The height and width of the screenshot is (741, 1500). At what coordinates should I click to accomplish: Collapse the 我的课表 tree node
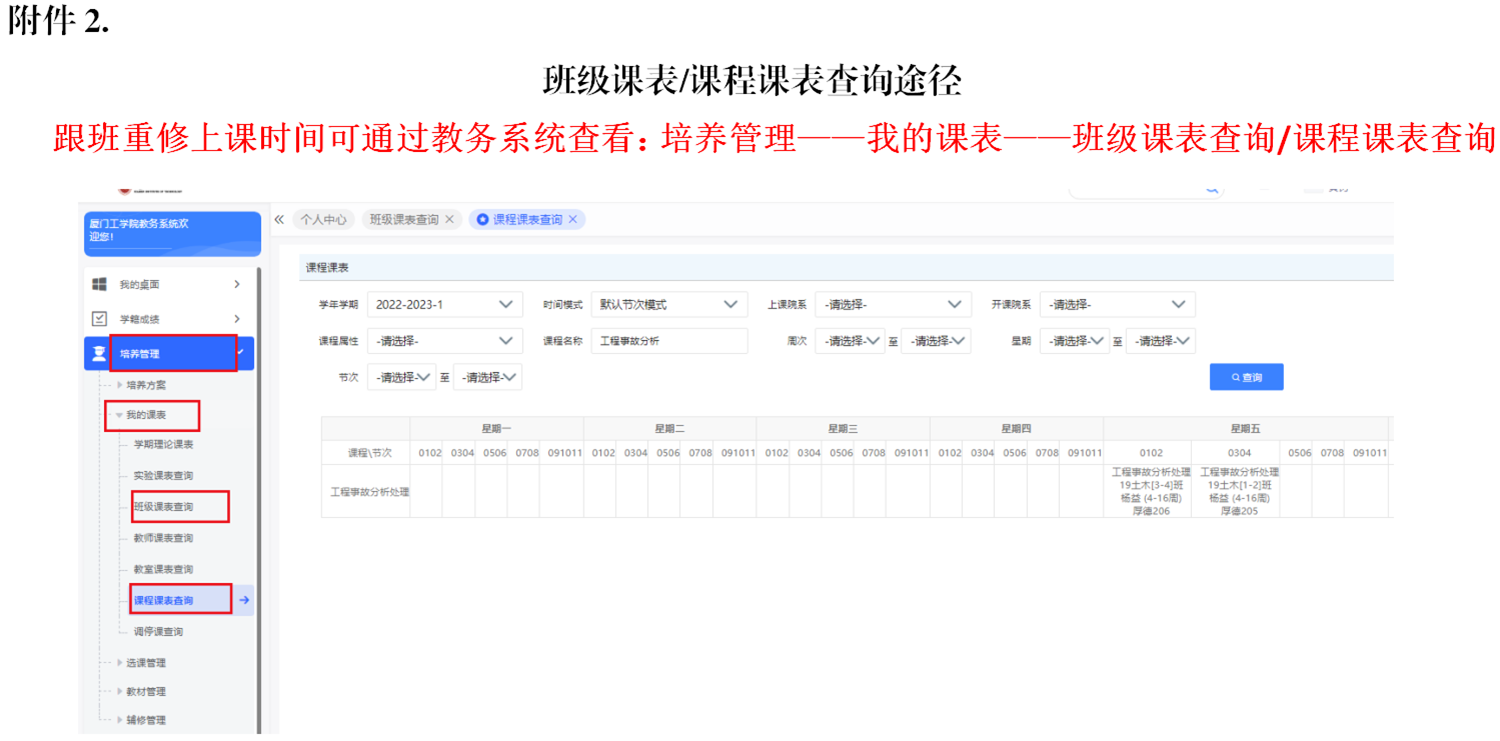[x=119, y=415]
